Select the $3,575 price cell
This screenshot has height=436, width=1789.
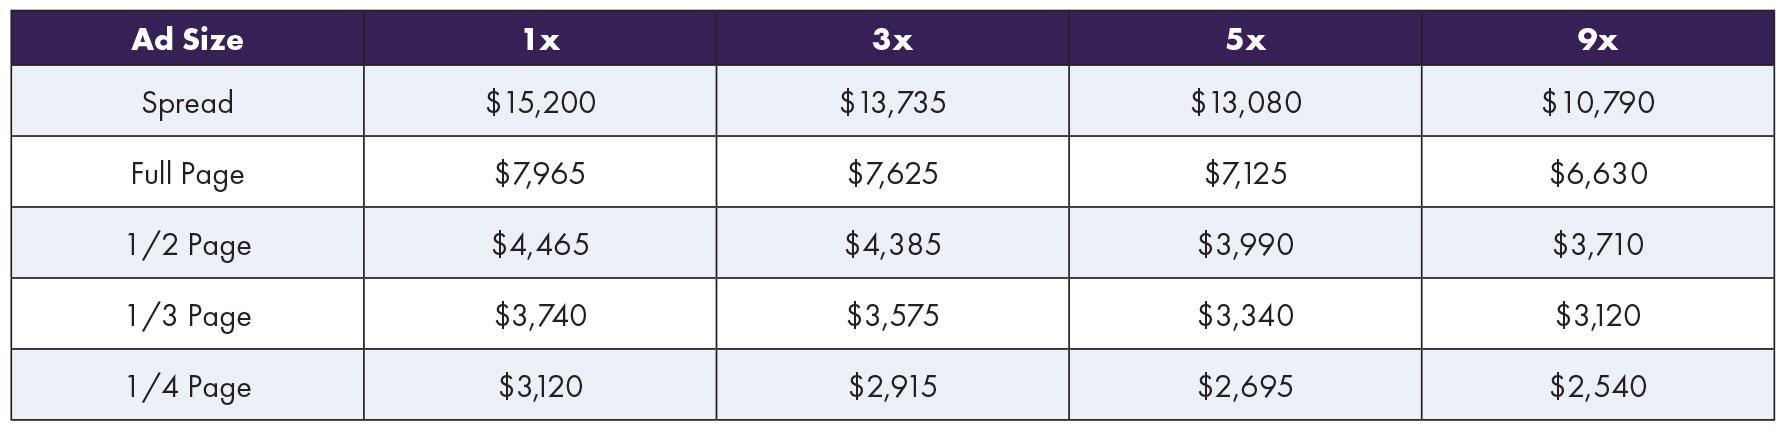coord(892,315)
